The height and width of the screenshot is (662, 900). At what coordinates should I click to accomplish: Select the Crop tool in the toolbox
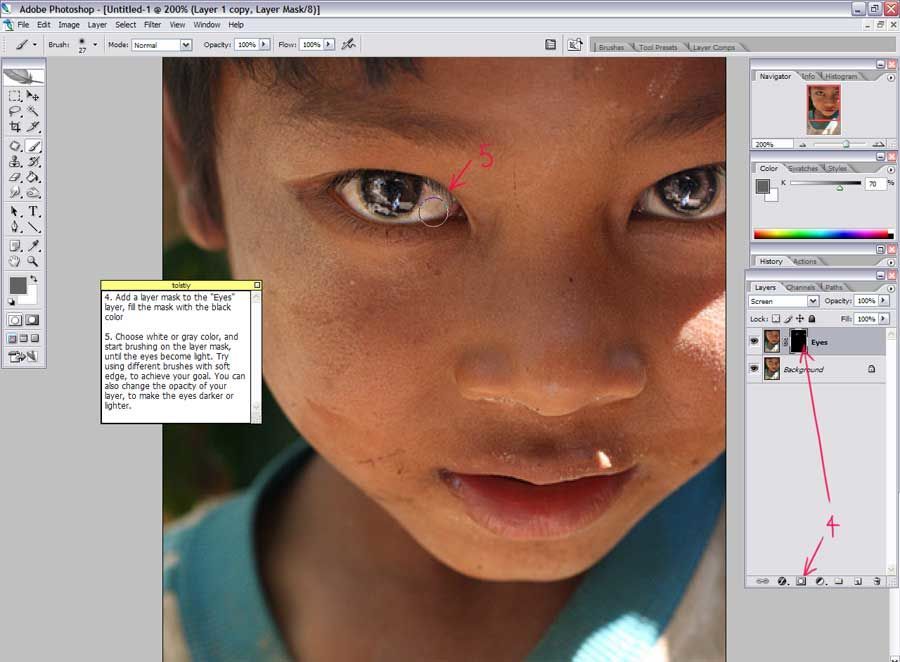click(x=15, y=127)
